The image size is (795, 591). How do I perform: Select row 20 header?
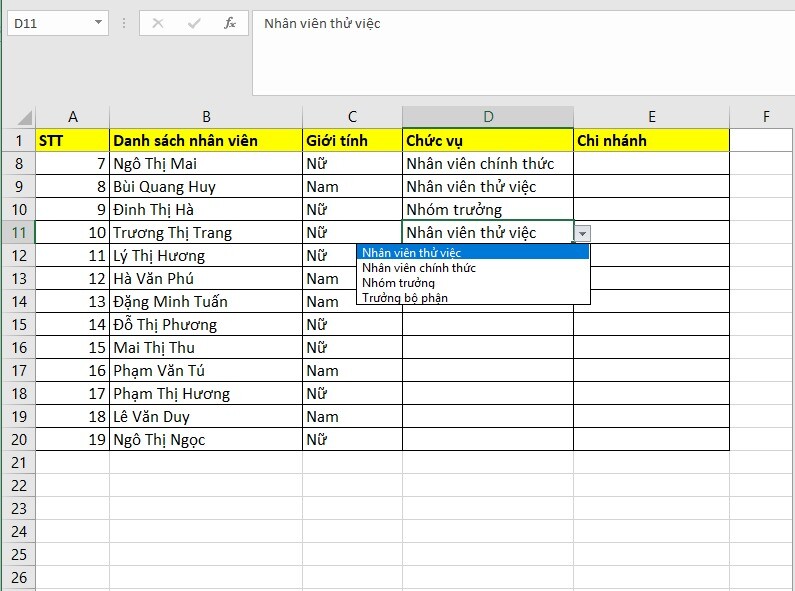coord(19,439)
